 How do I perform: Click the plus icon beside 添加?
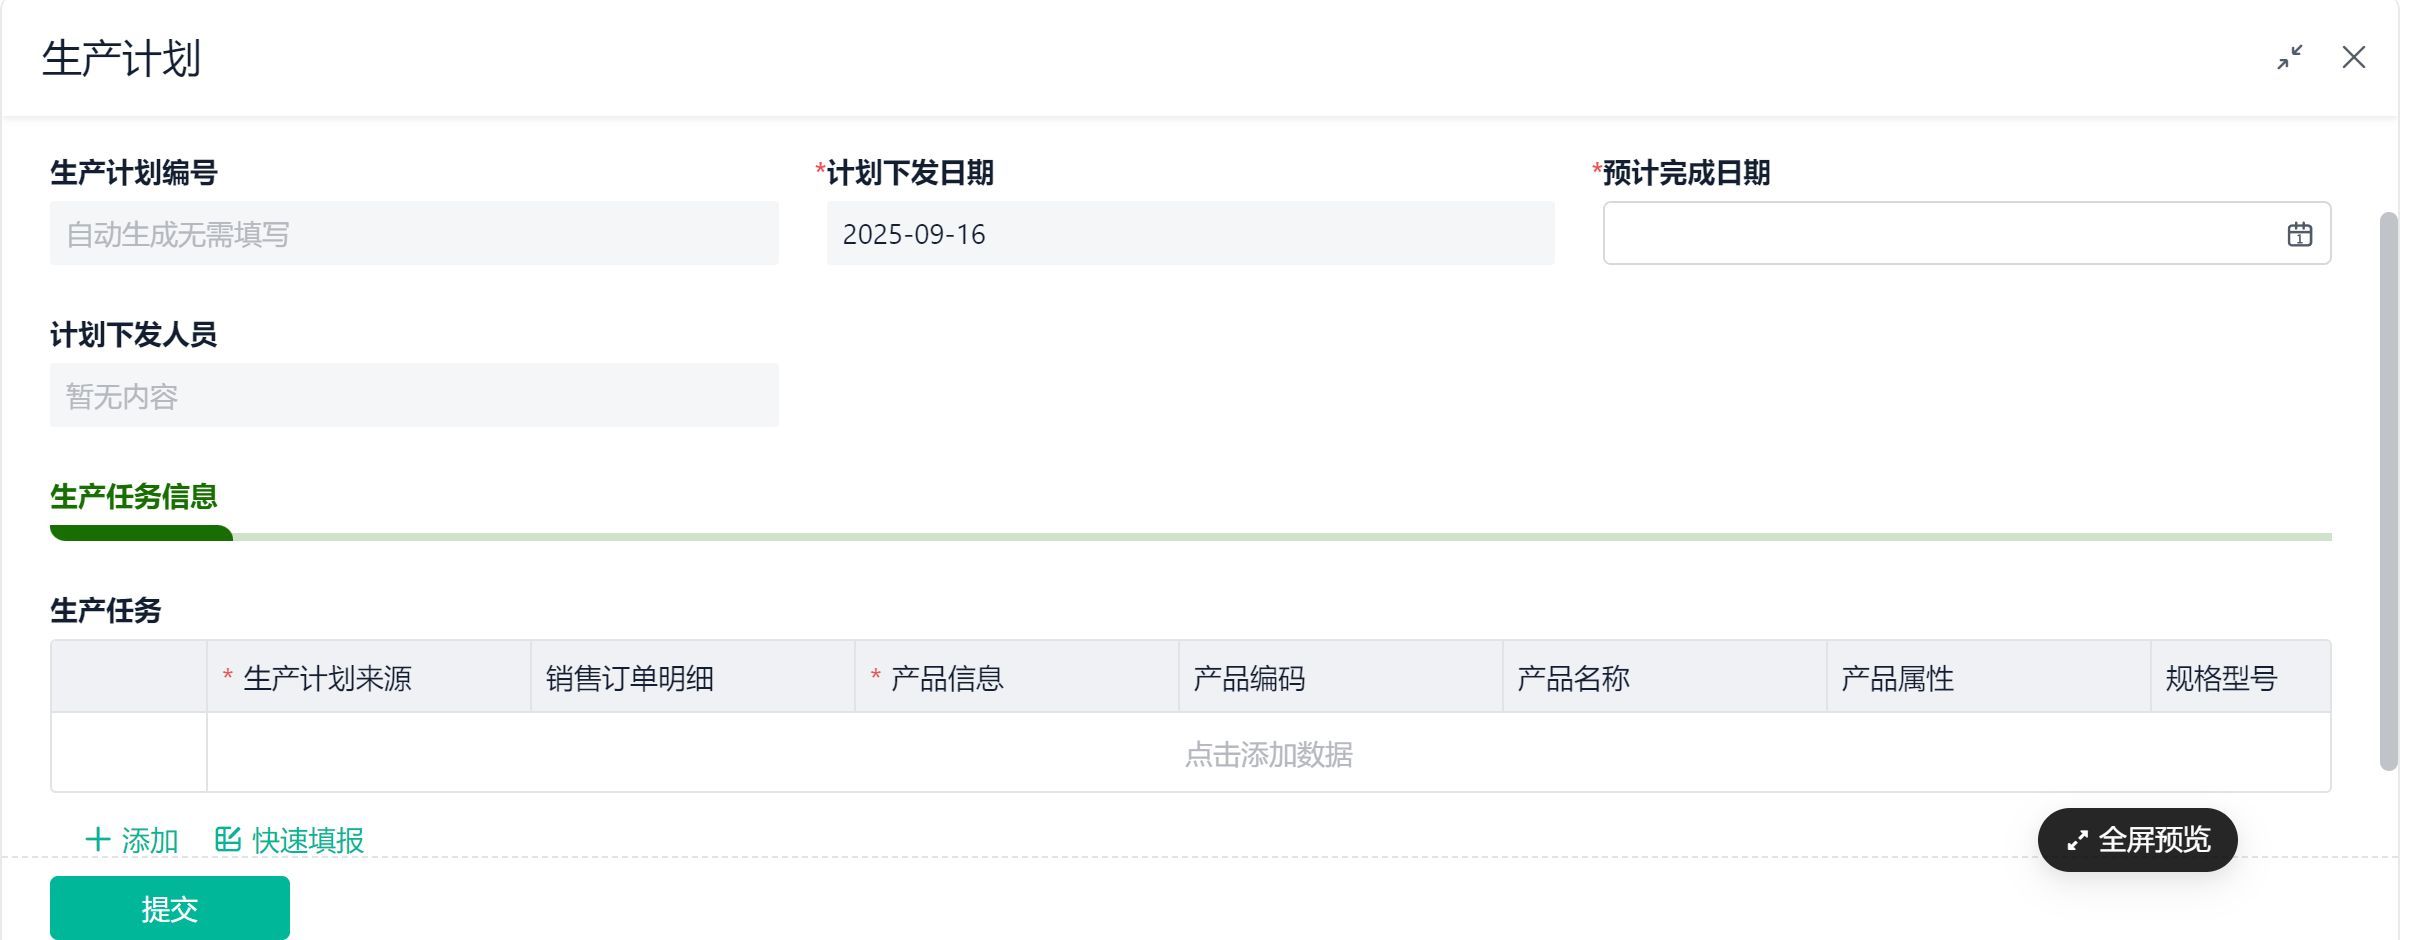coord(97,839)
